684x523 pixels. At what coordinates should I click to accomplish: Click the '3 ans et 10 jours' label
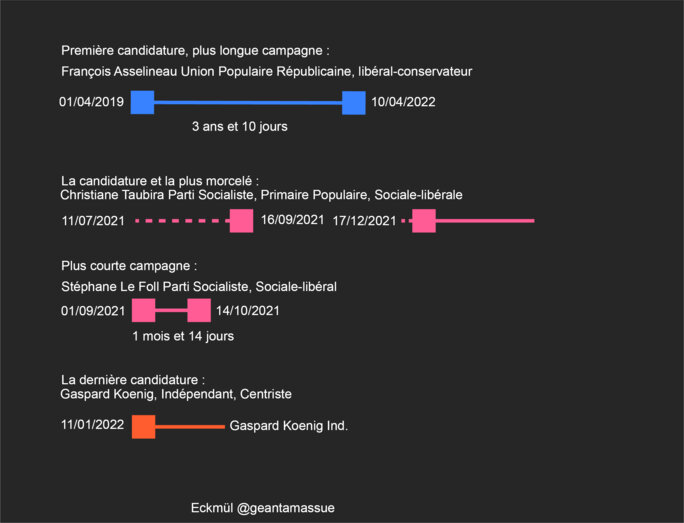tap(239, 126)
